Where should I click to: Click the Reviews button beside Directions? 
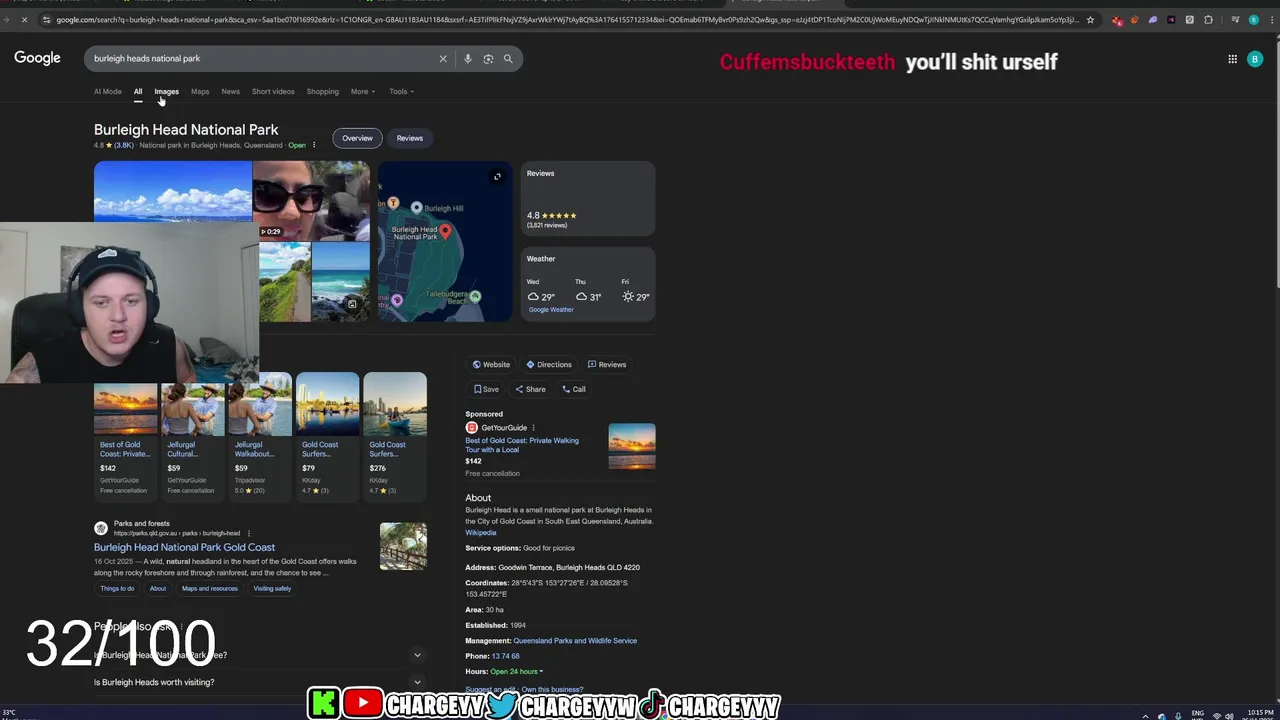[607, 365]
